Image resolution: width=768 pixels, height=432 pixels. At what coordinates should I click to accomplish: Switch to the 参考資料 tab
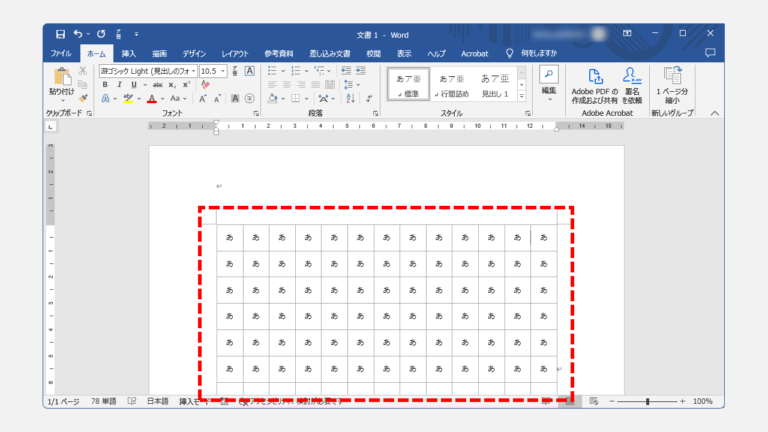[x=279, y=53]
